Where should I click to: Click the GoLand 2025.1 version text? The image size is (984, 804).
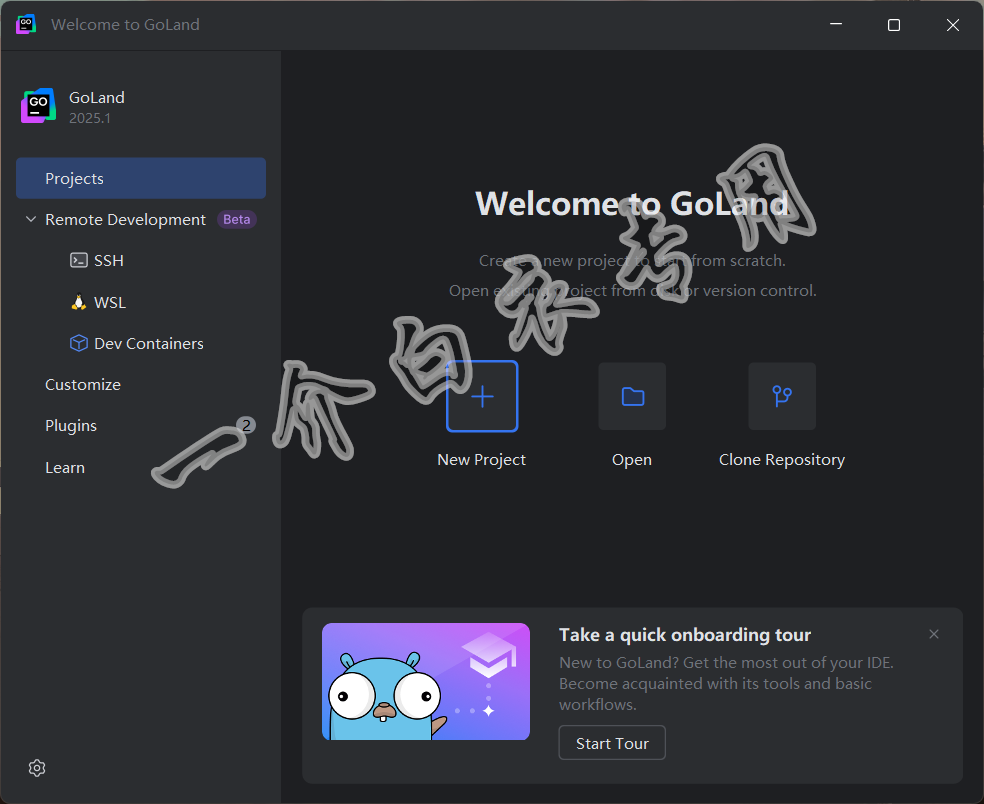[90, 118]
